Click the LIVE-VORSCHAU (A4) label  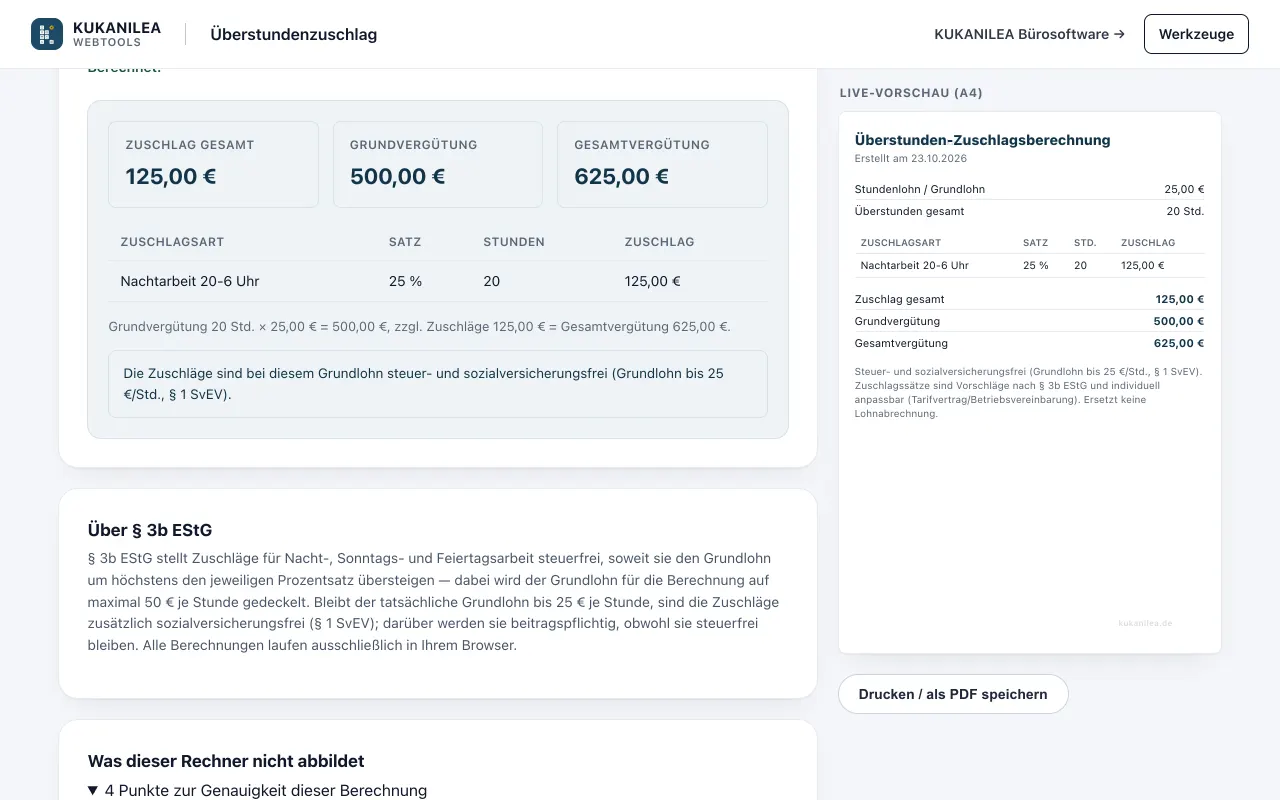(x=911, y=93)
